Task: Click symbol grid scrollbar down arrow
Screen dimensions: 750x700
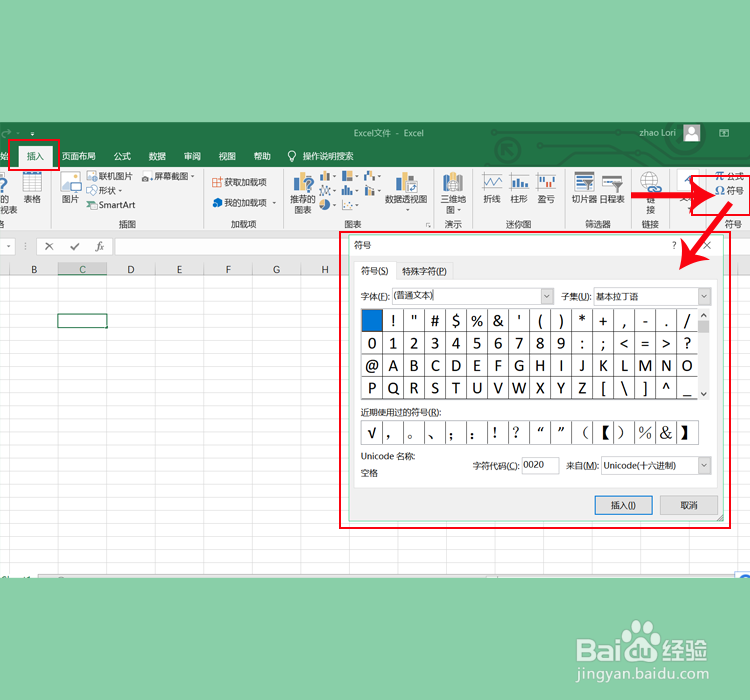Action: point(704,394)
